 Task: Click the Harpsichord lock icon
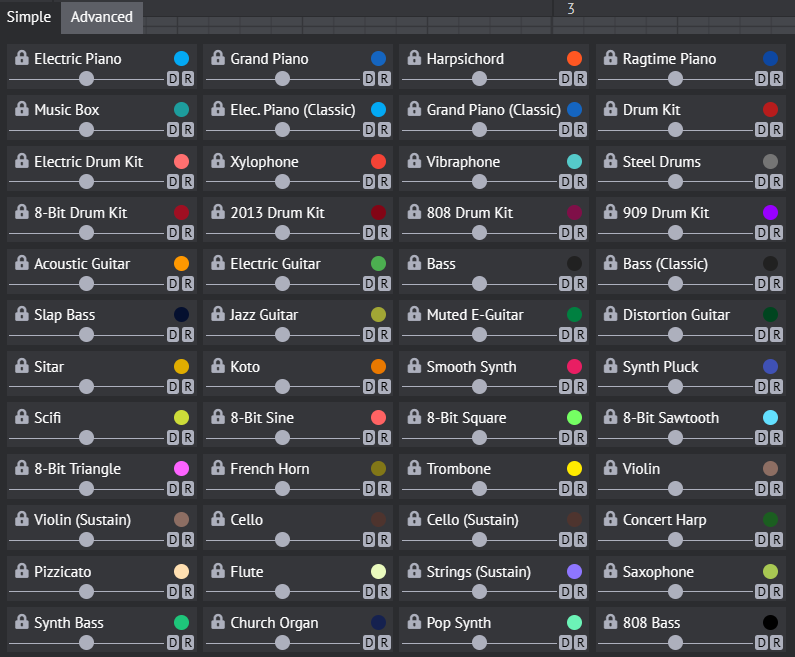coord(414,58)
